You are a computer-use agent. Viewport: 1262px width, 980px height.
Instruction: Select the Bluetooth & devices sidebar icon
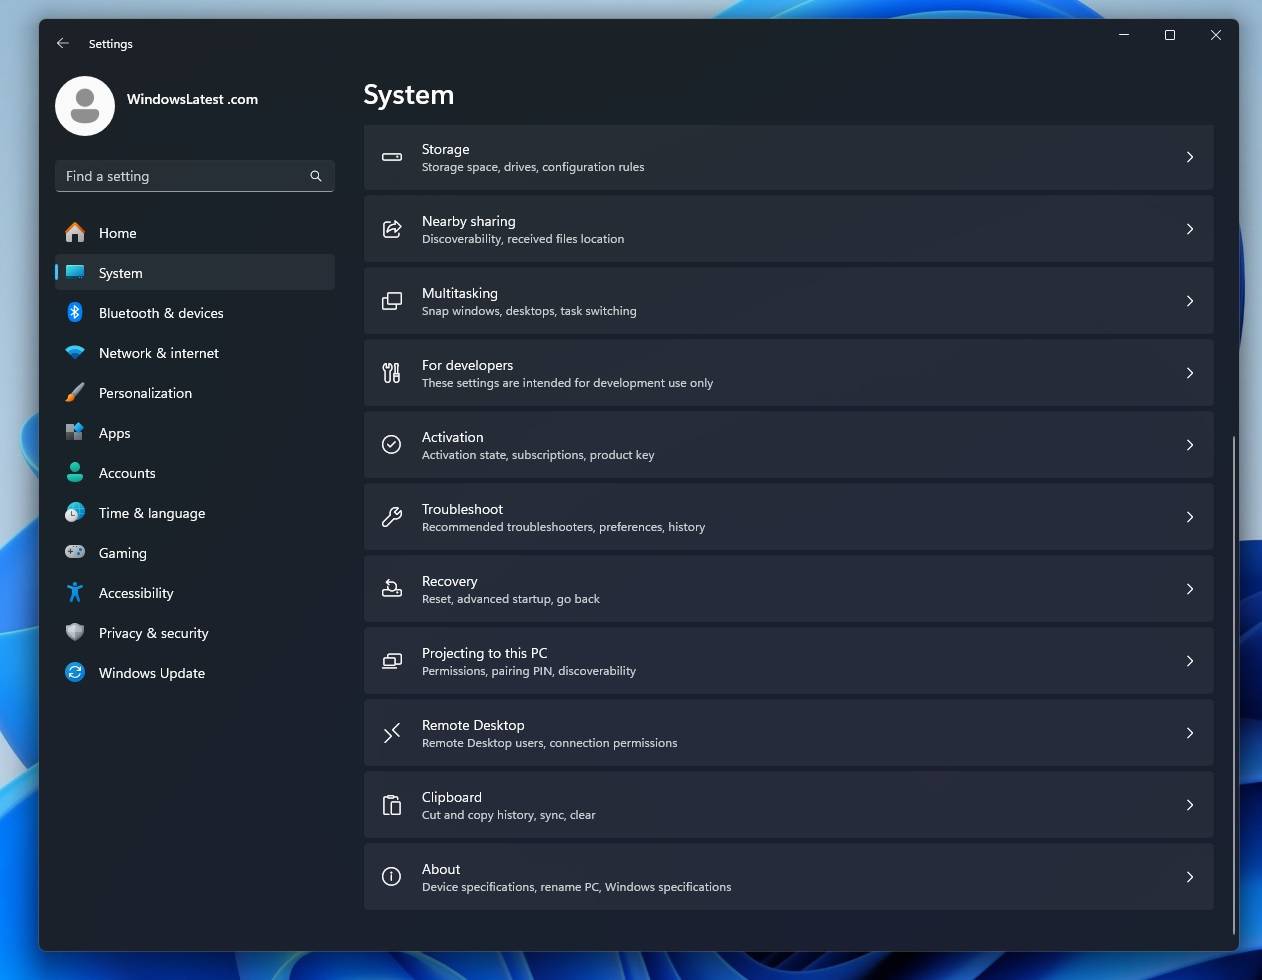75,313
